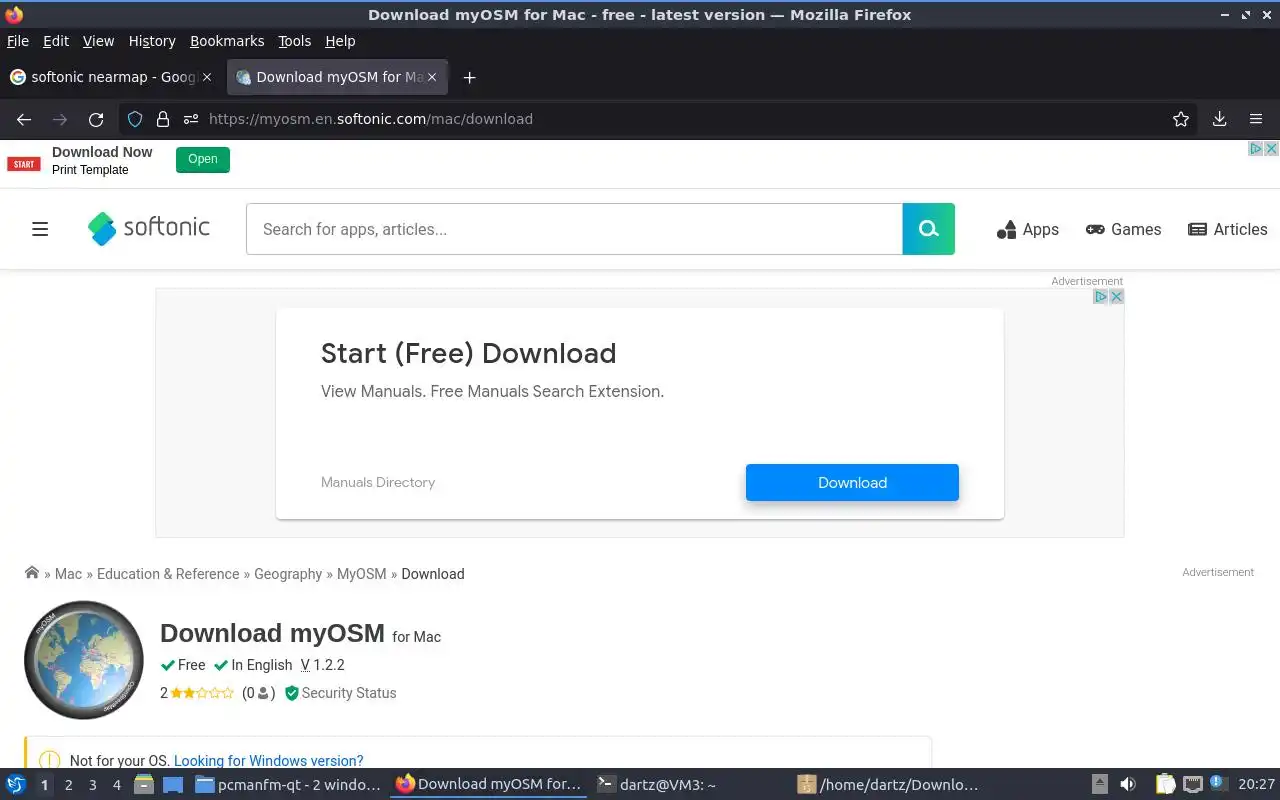Image resolution: width=1280 pixels, height=800 pixels.
Task: Go back to the previous page
Action: tap(24, 119)
